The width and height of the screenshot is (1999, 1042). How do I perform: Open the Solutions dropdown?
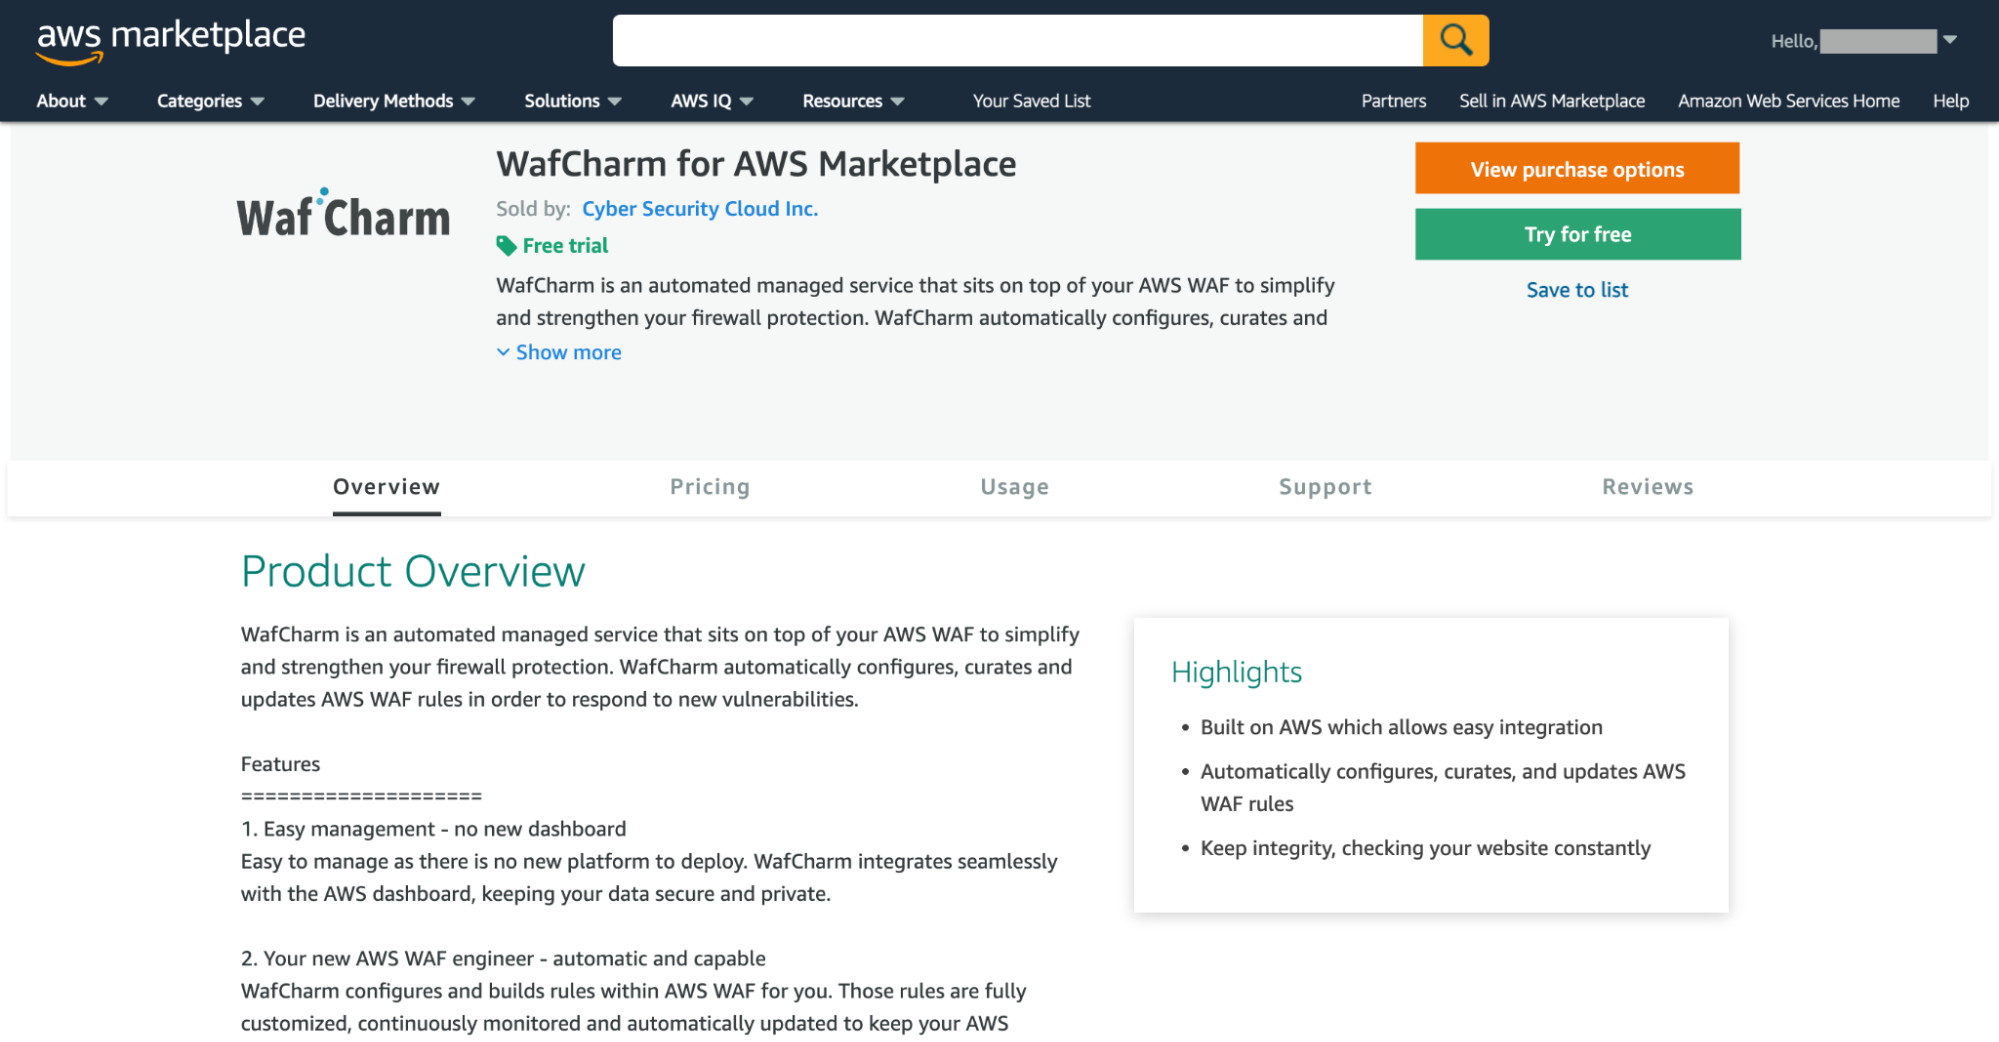pos(571,100)
